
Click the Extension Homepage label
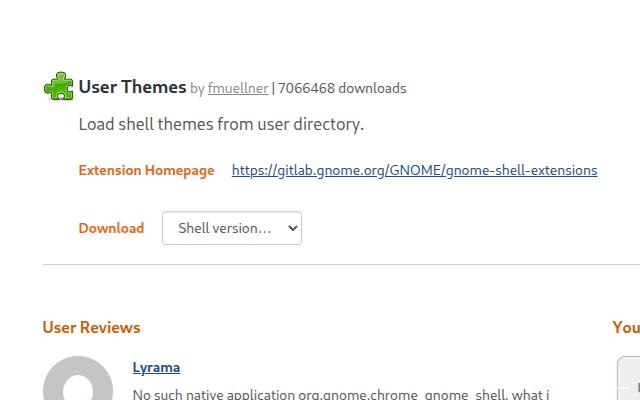point(146,170)
